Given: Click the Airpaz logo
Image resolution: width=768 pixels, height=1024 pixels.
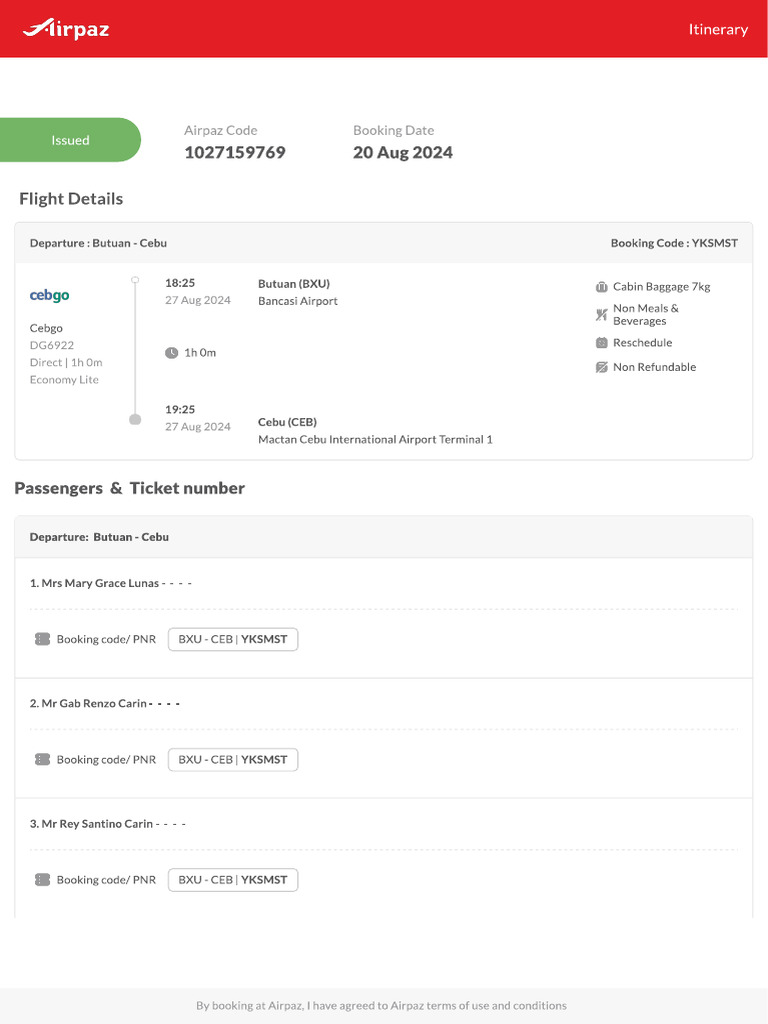Looking at the screenshot, I should pos(66,30).
